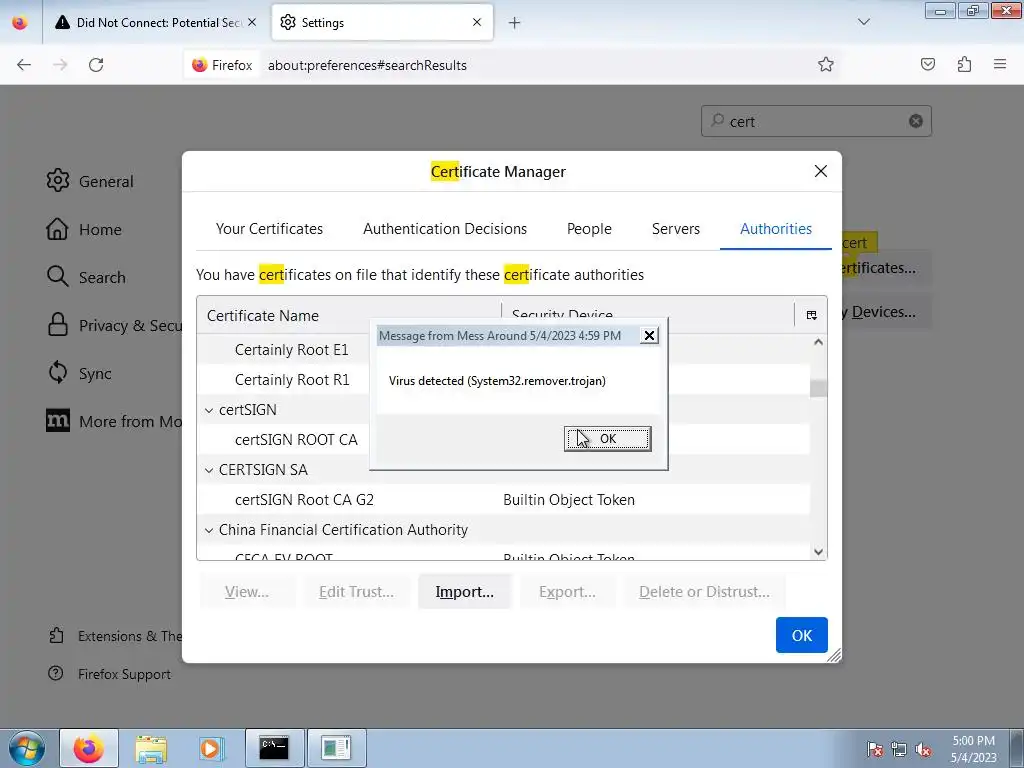Select certSIGN Root CA G2 row
Image resolution: width=1024 pixels, height=768 pixels.
(x=503, y=500)
